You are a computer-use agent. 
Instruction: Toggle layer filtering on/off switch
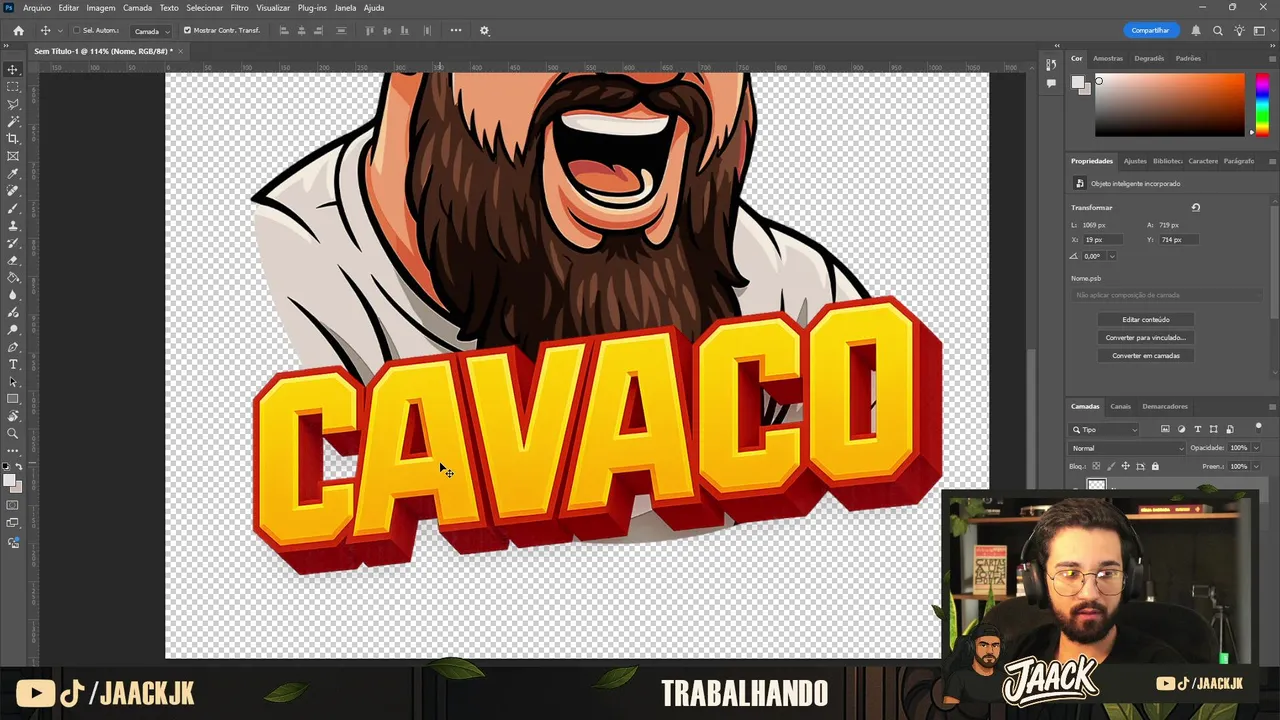1258,427
